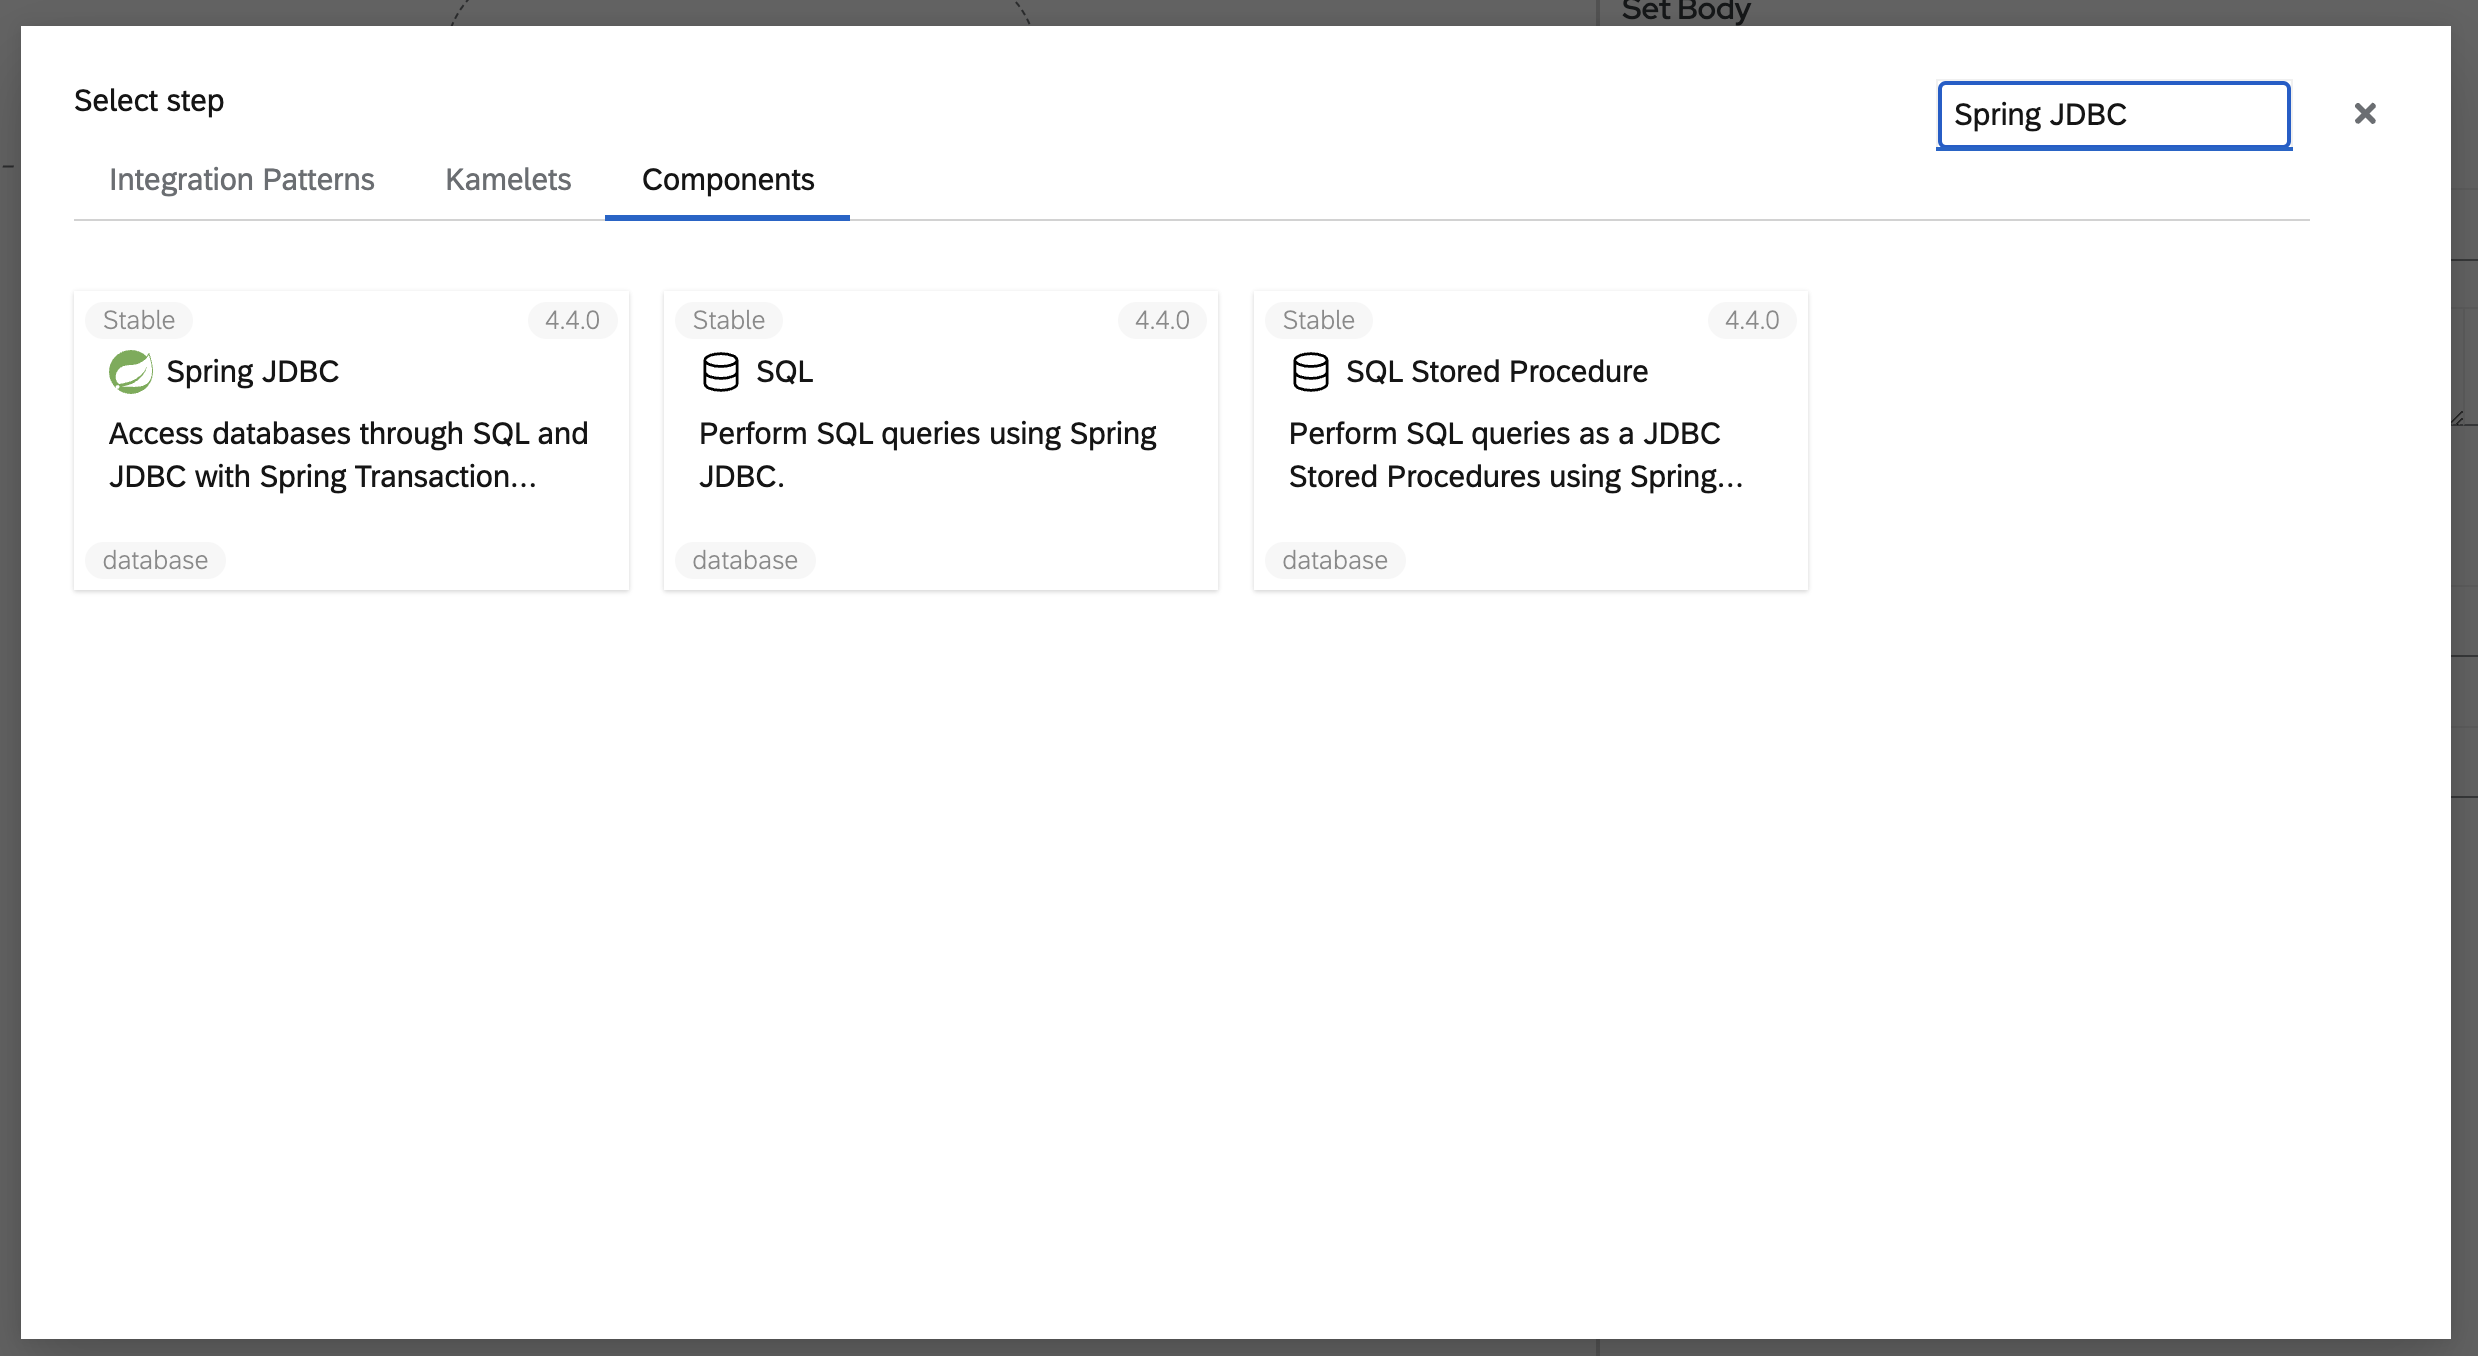The width and height of the screenshot is (2478, 1356).
Task: Click the search field containing Spring JDBC
Action: point(2114,115)
